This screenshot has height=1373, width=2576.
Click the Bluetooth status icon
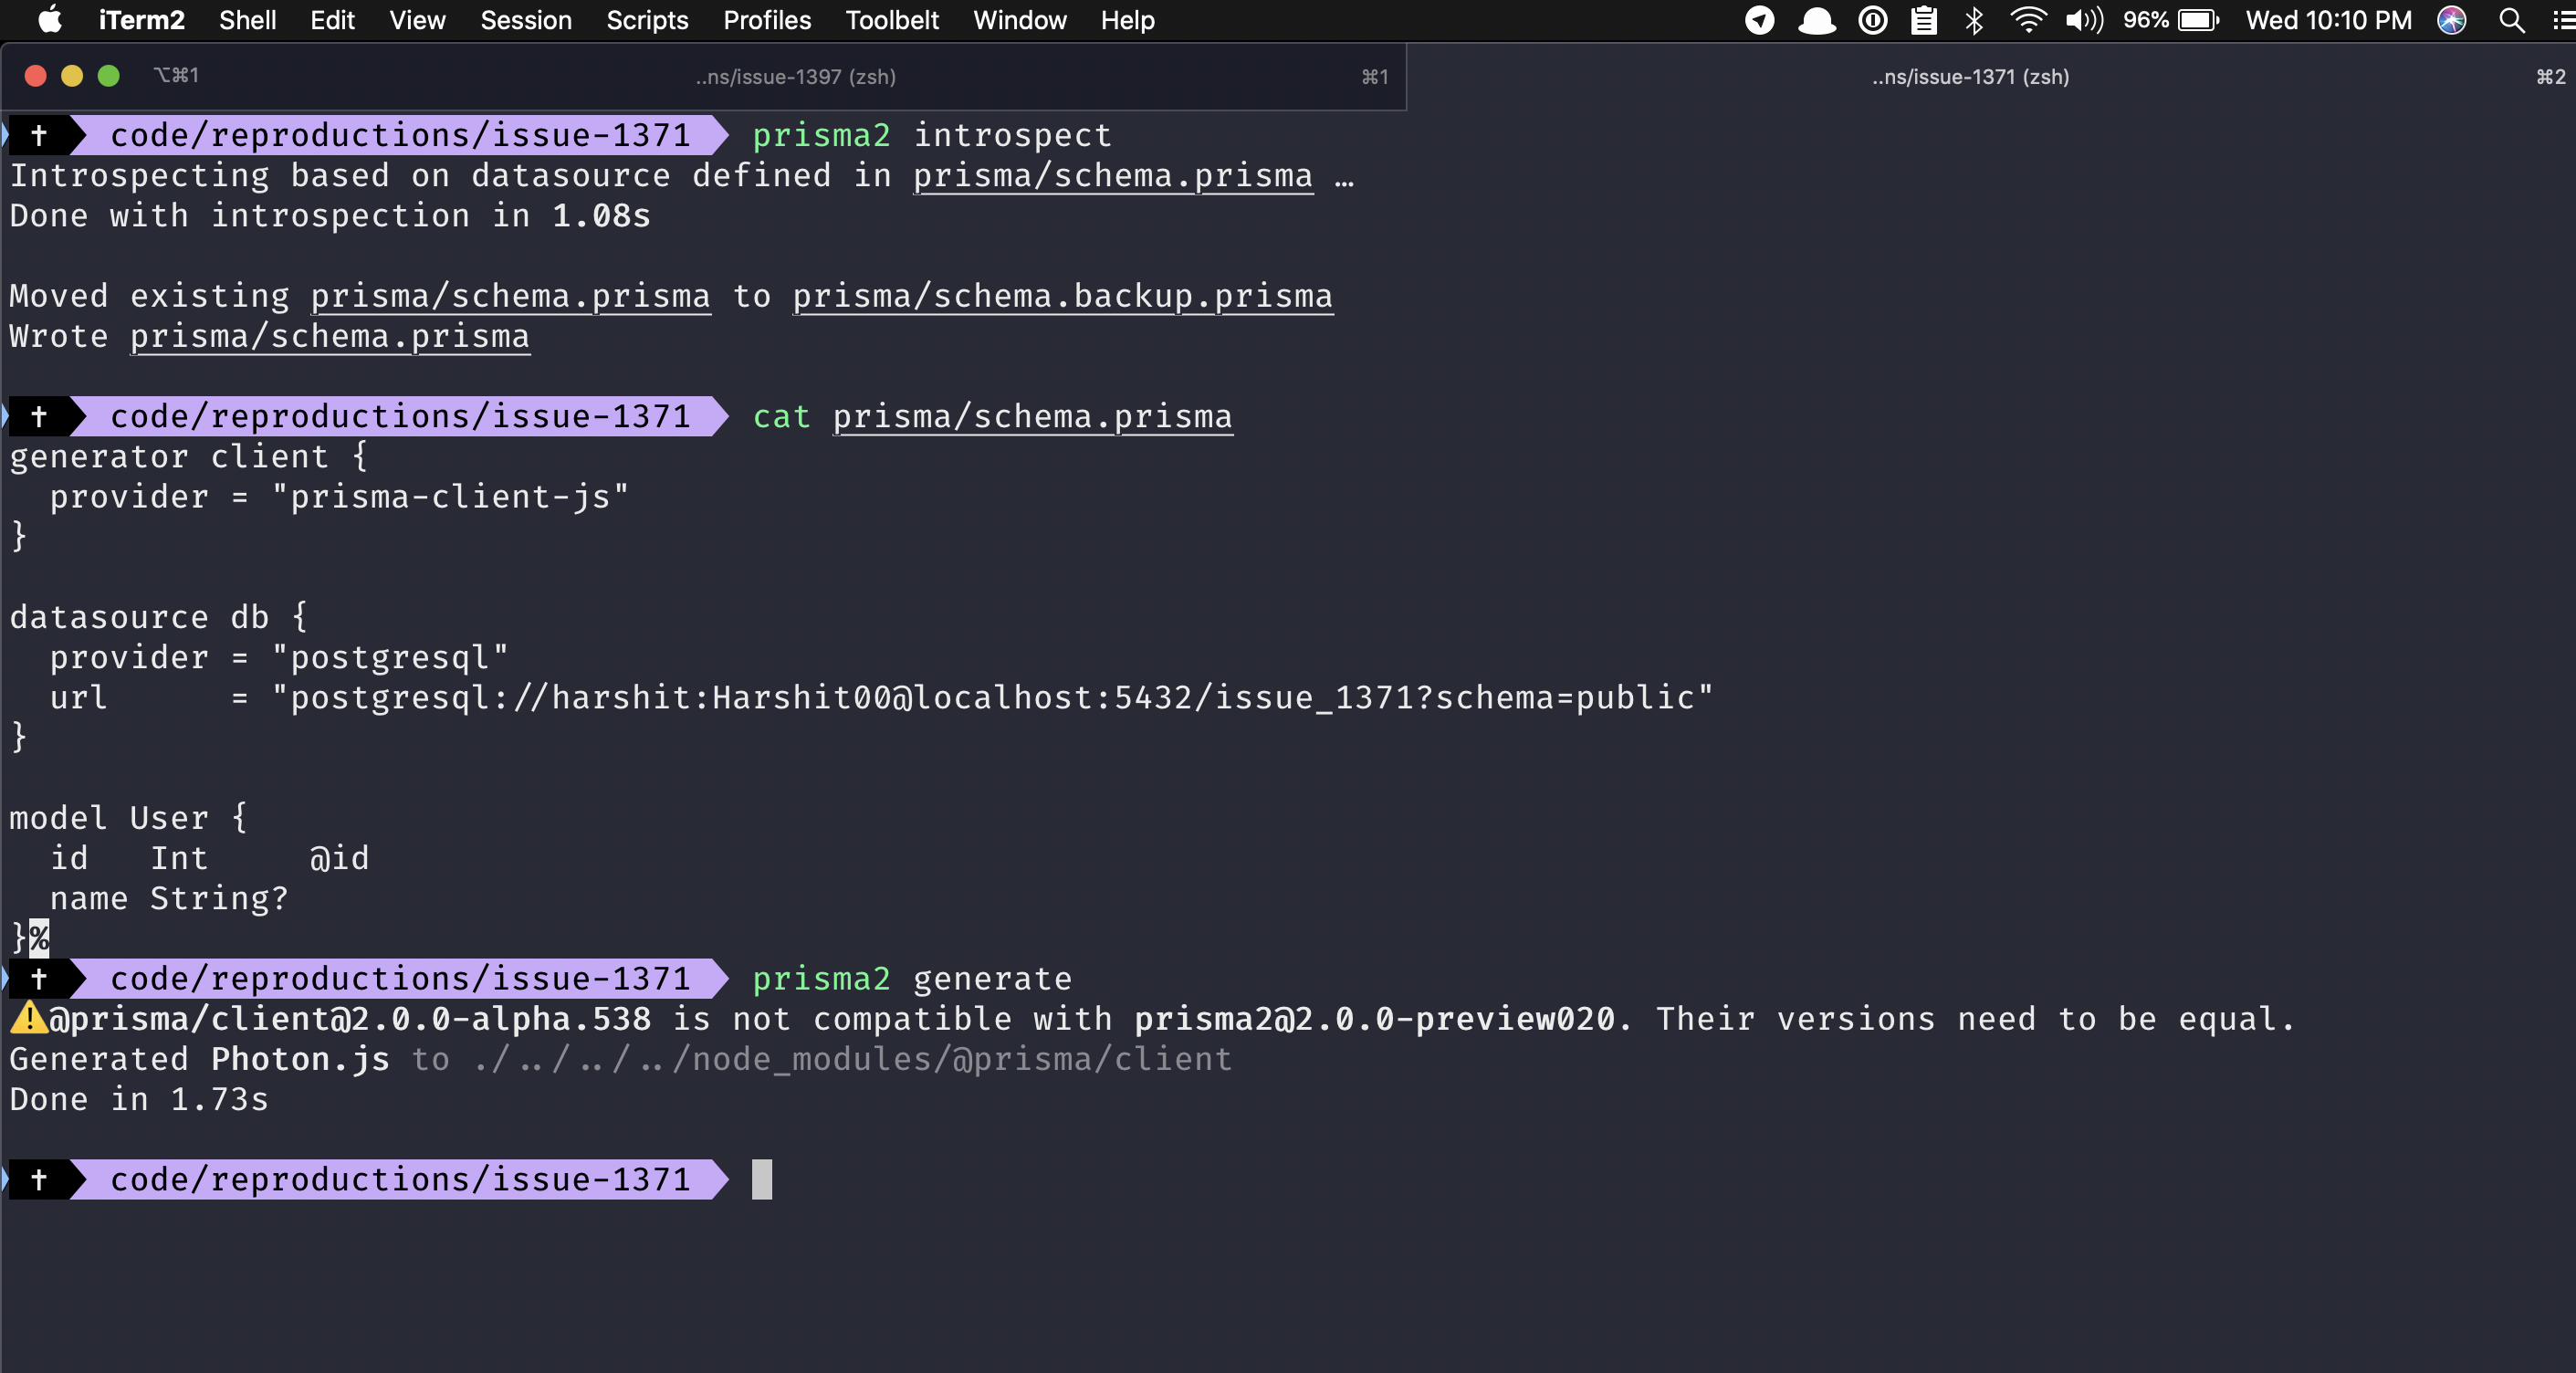[x=1975, y=20]
